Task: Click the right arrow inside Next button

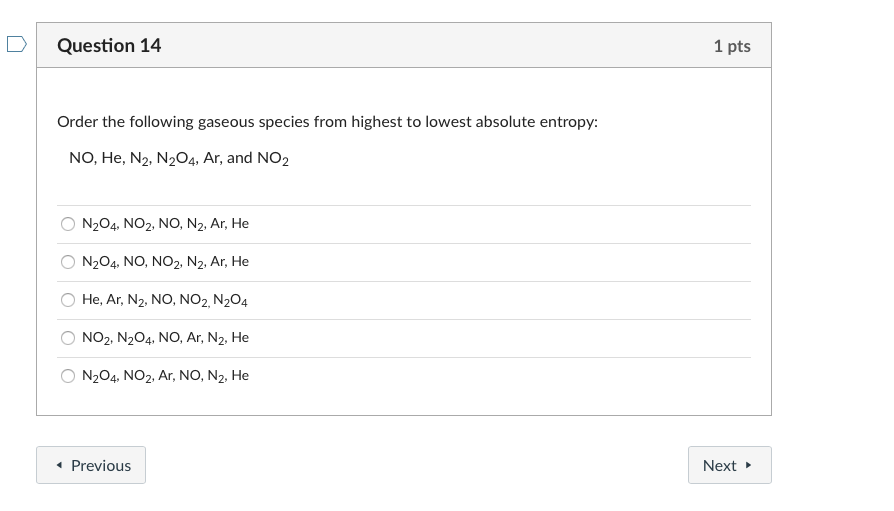Action: 748,466
